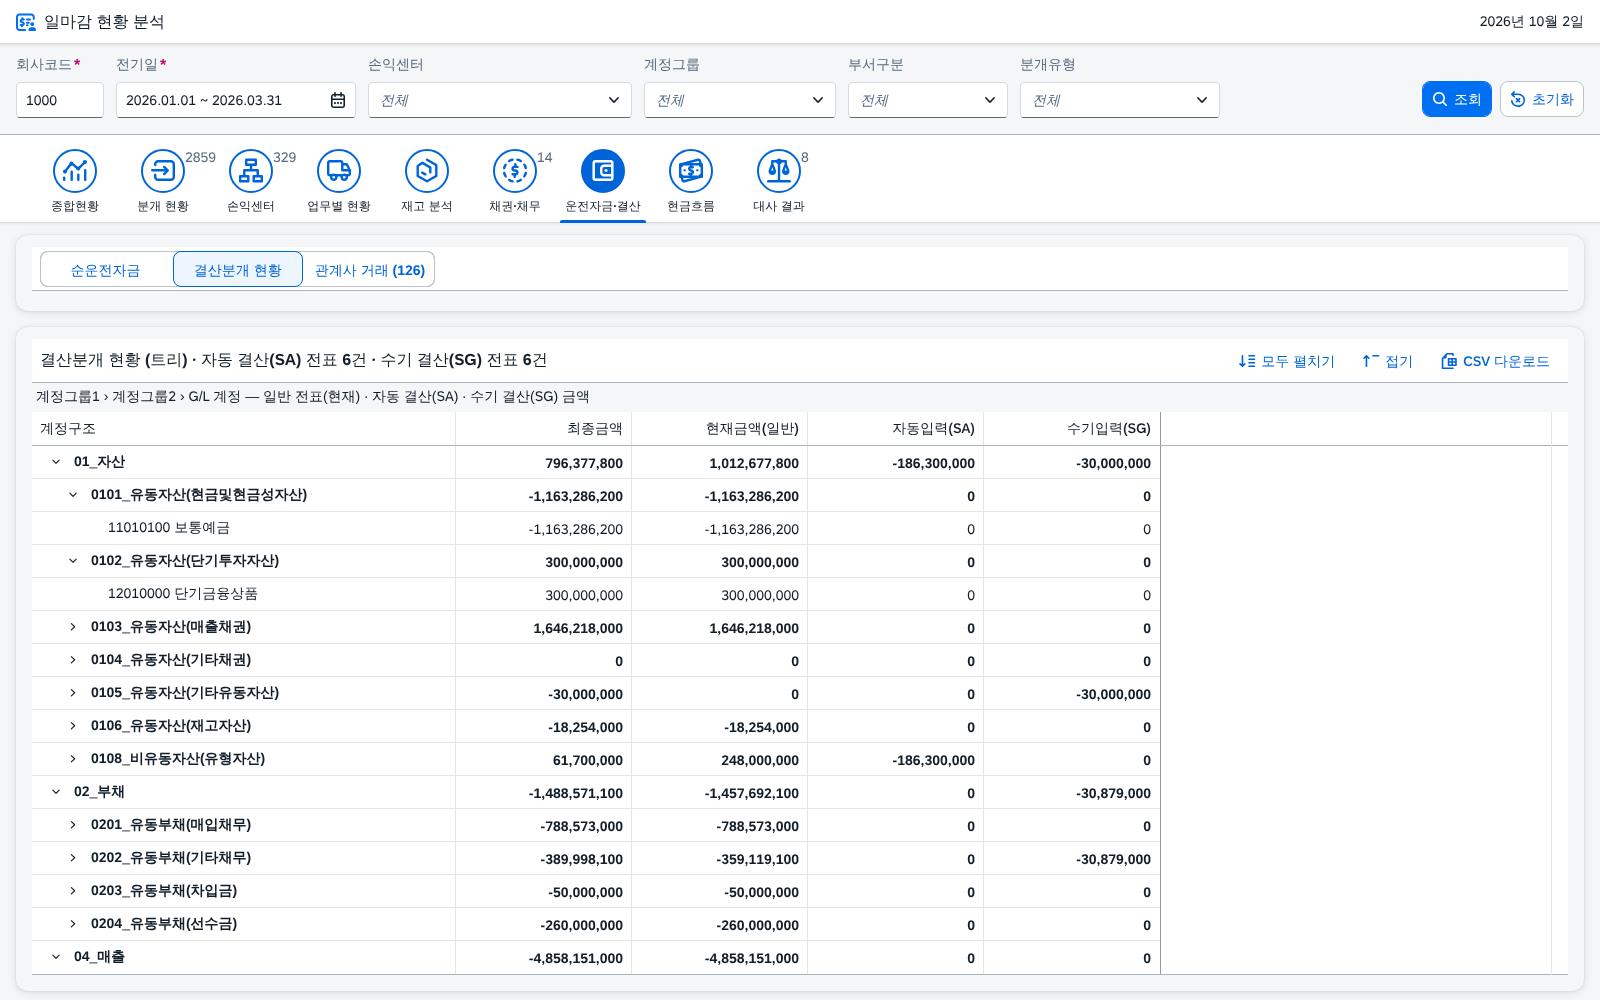Select the 결산분개 현황 tab
This screenshot has width=1600, height=1000.
coord(238,270)
